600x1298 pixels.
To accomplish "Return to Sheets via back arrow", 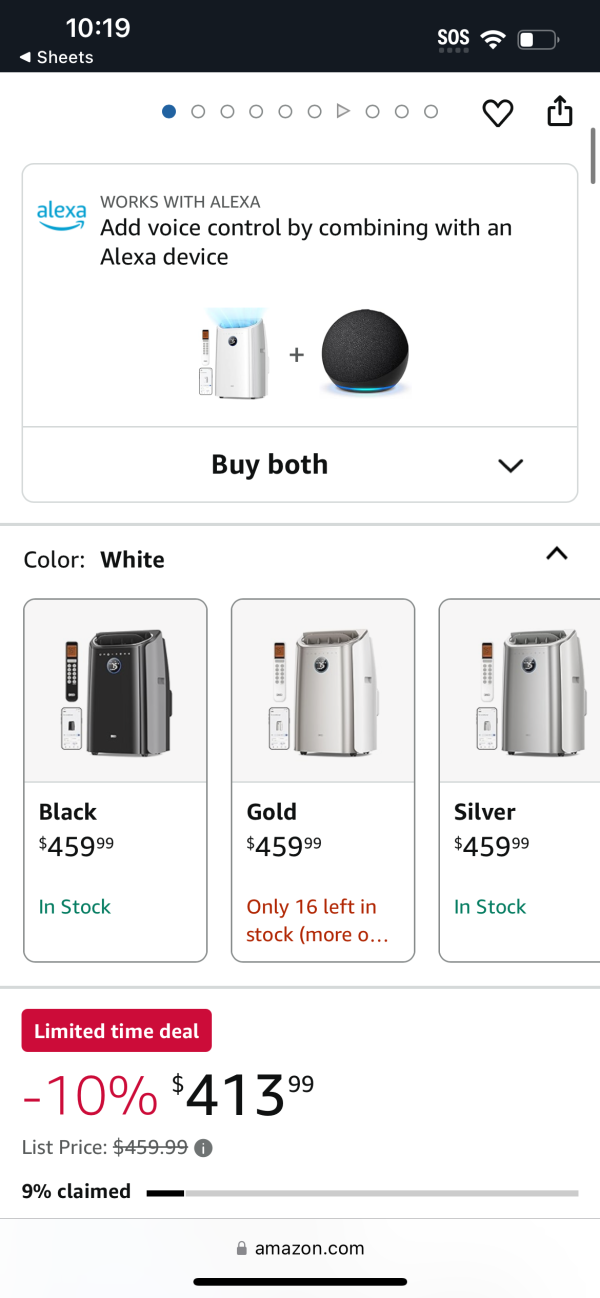I will pos(24,58).
